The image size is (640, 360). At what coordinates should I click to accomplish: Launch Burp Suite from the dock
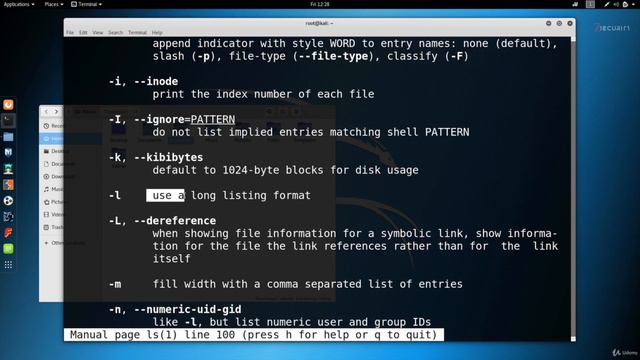click(8, 184)
